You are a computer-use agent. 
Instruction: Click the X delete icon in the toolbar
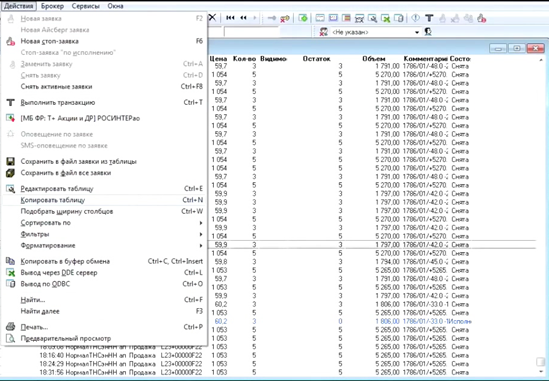212,18
